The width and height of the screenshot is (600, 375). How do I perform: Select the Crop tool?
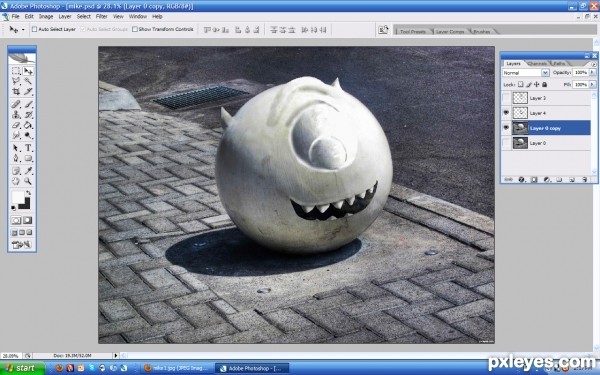coord(16,92)
